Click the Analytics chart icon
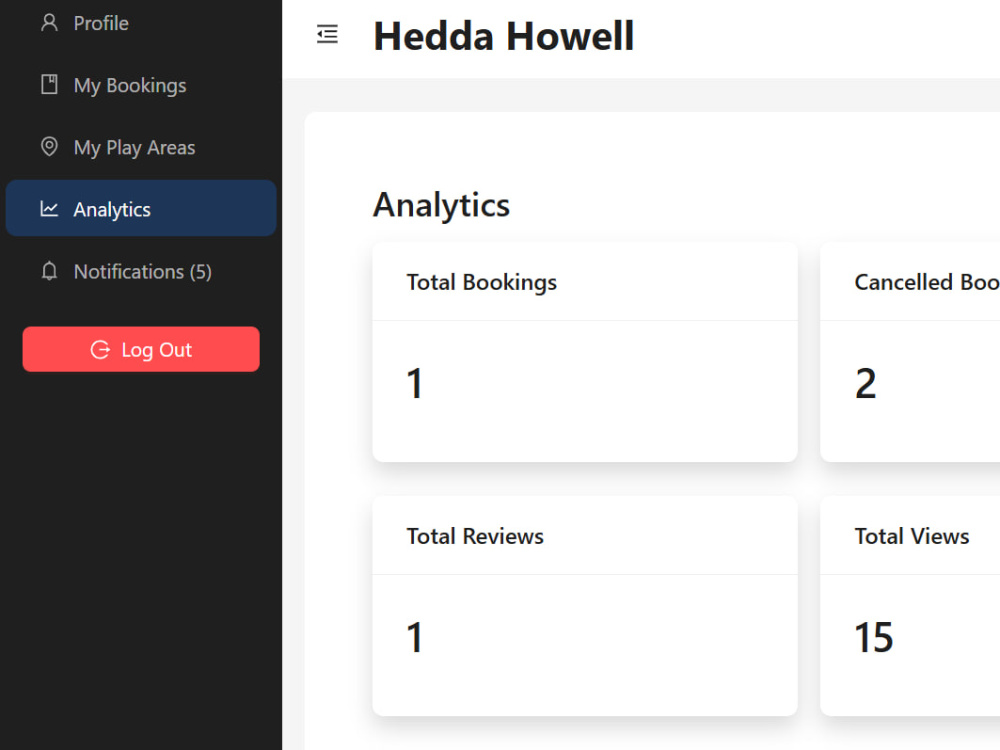Image resolution: width=1000 pixels, height=750 pixels. 49,209
